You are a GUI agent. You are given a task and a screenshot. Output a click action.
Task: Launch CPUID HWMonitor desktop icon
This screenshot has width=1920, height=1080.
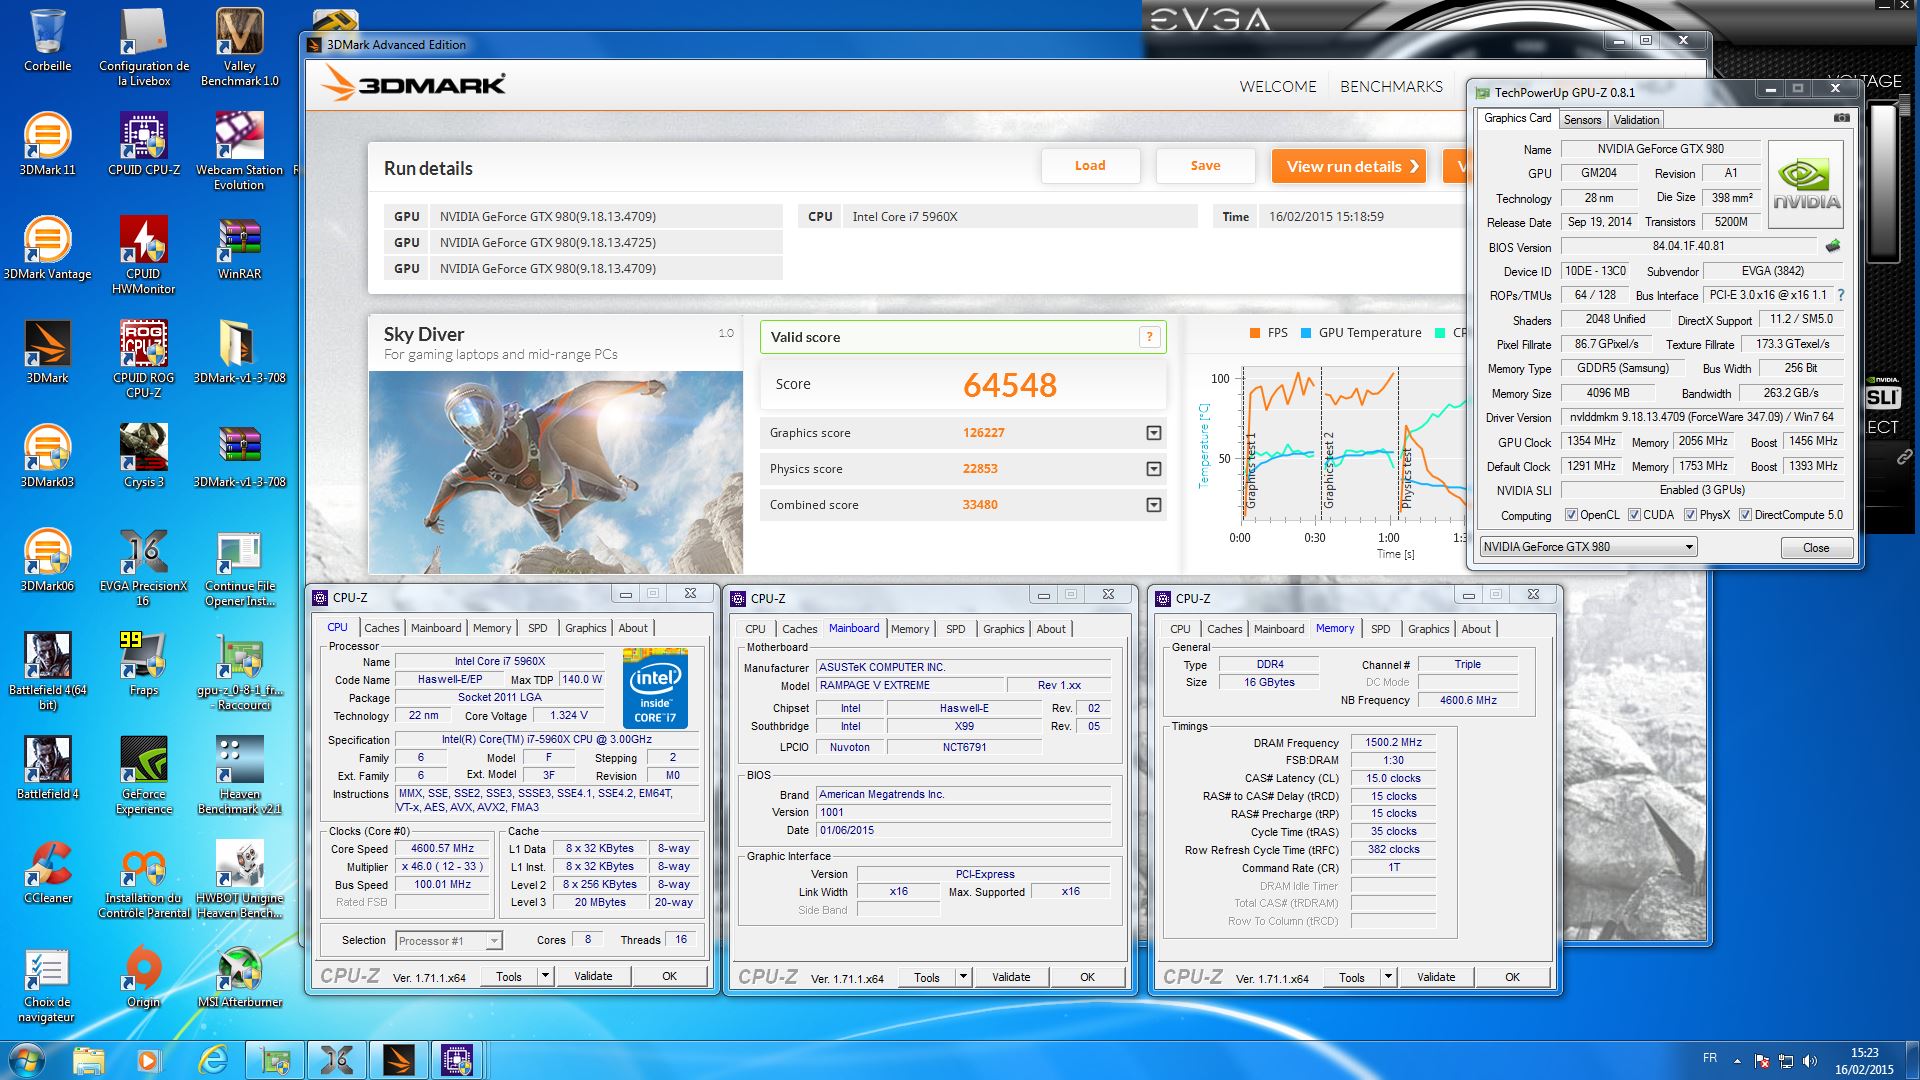click(x=144, y=255)
